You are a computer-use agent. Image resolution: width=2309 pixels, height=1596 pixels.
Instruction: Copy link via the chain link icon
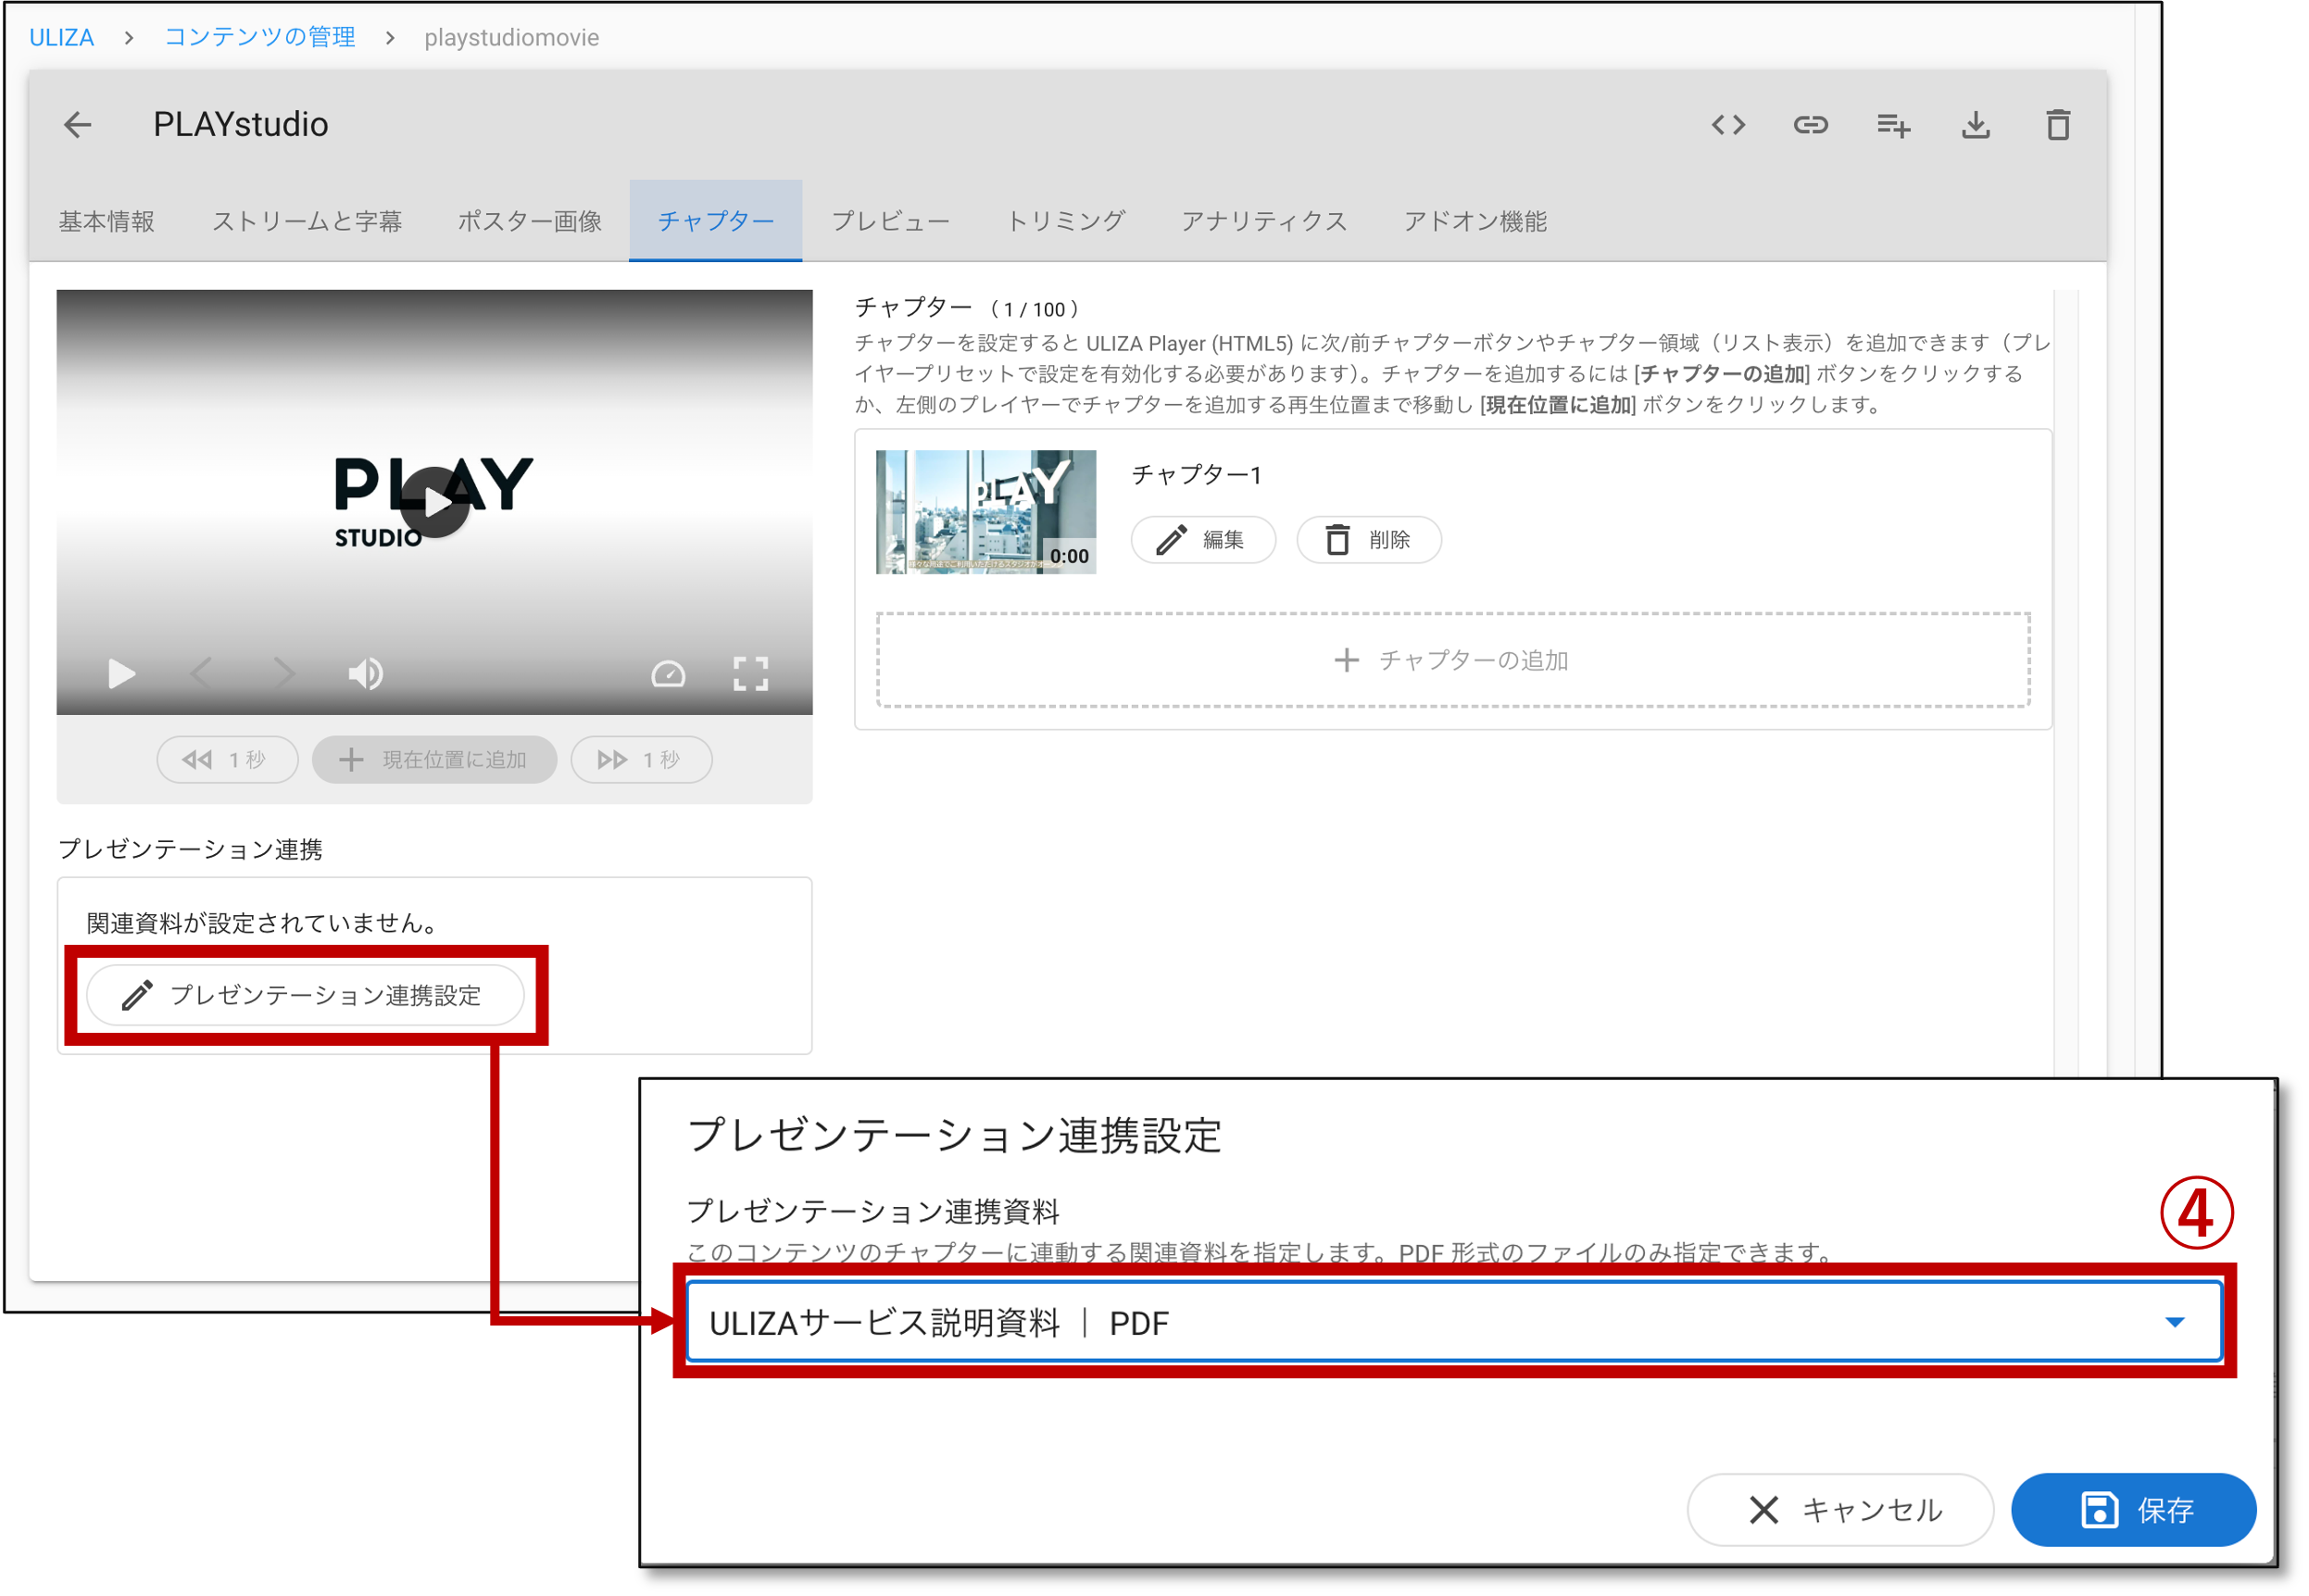pos(1811,125)
